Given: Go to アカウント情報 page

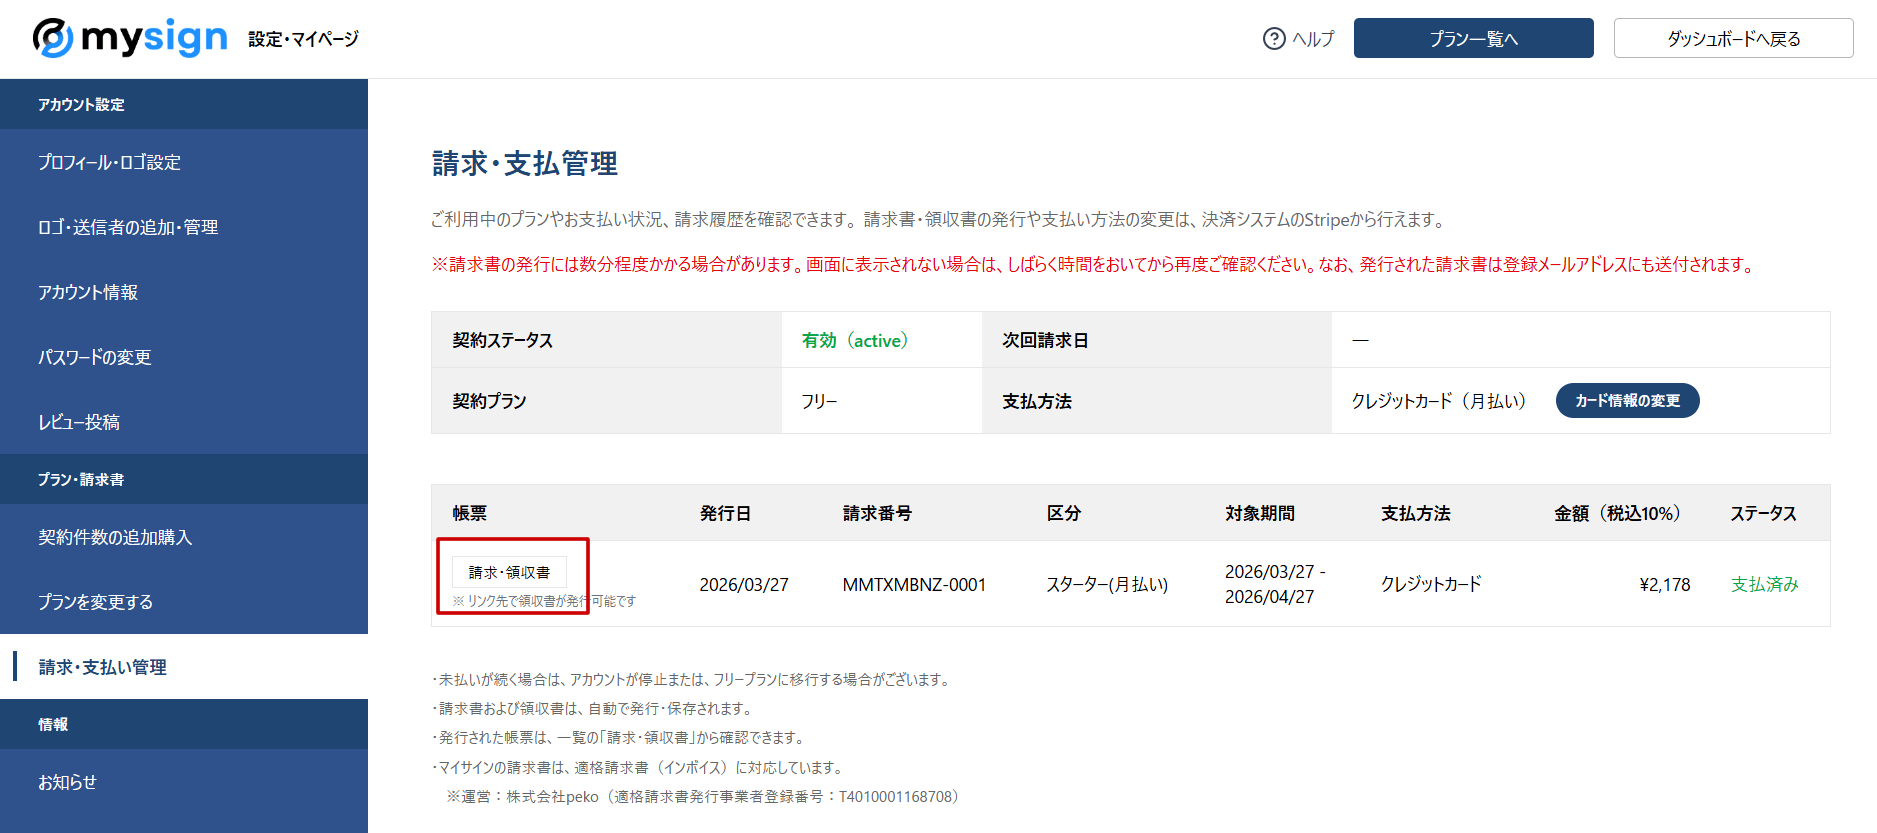Looking at the screenshot, I should pos(184,292).
